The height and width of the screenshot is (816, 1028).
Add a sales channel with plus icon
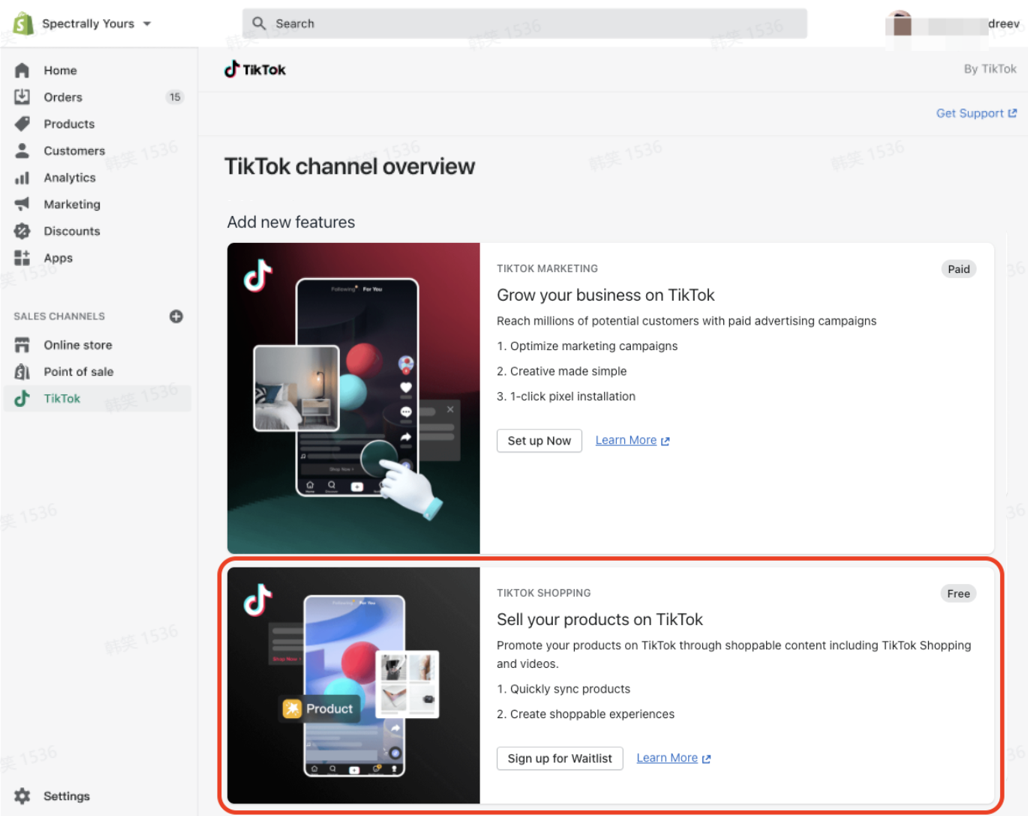(x=176, y=317)
